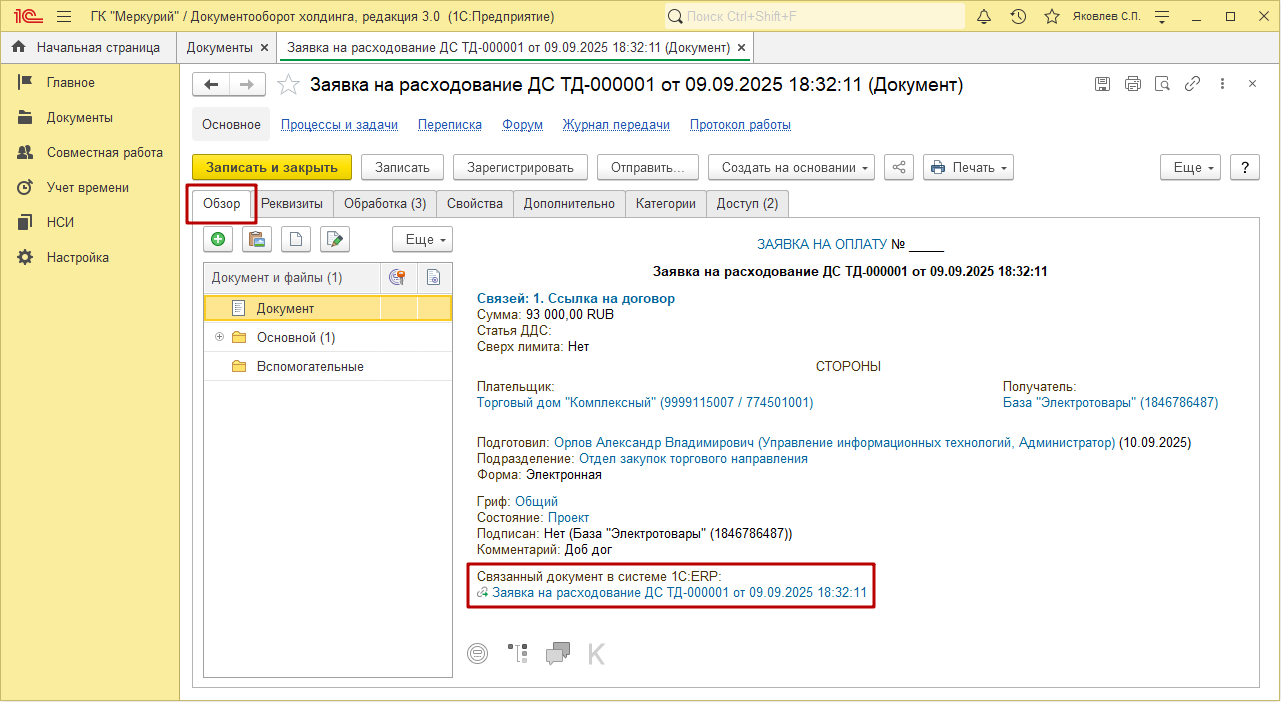Open the notifications bell
The height and width of the screenshot is (702, 1281).
point(984,16)
